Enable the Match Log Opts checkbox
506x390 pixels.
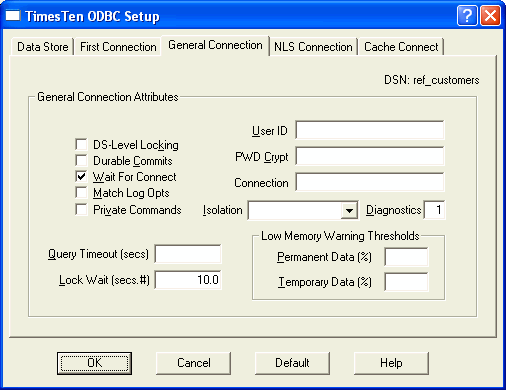tap(81, 193)
